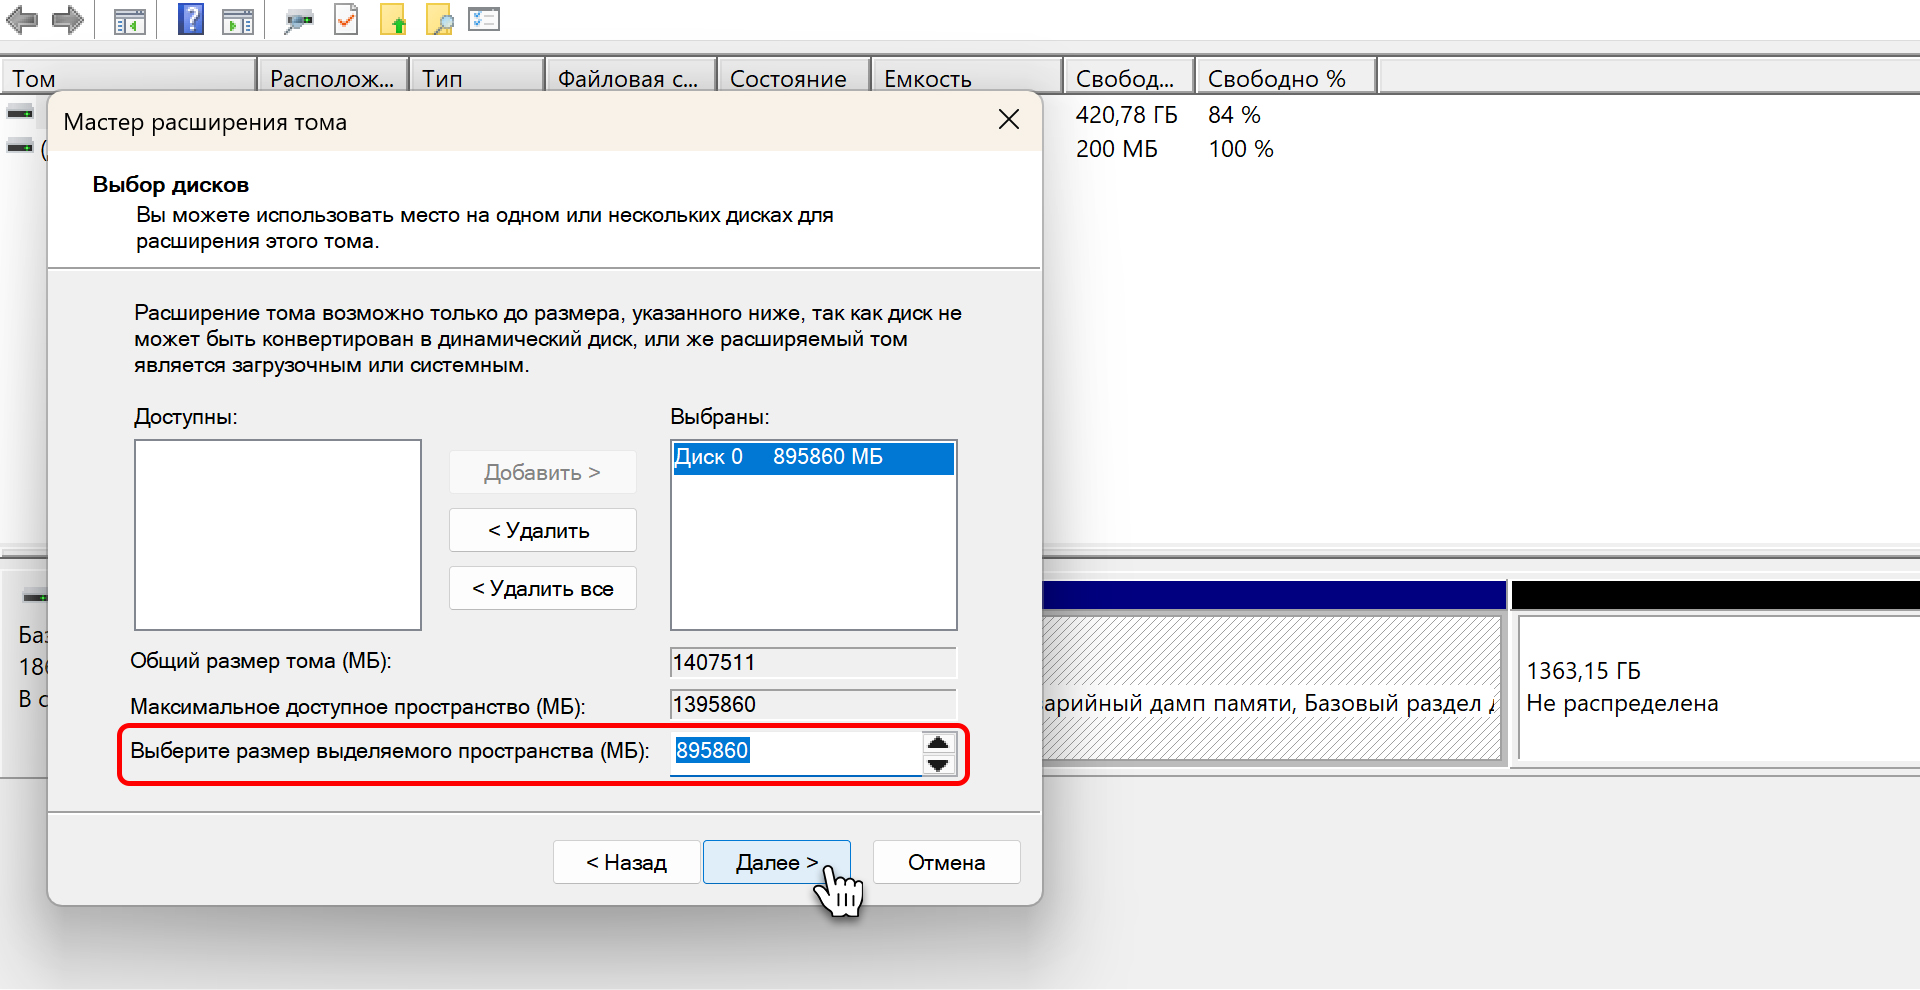Decrease allocated space with down spinner arrow
Image resolution: width=1920 pixels, height=990 pixels.
pos(938,765)
